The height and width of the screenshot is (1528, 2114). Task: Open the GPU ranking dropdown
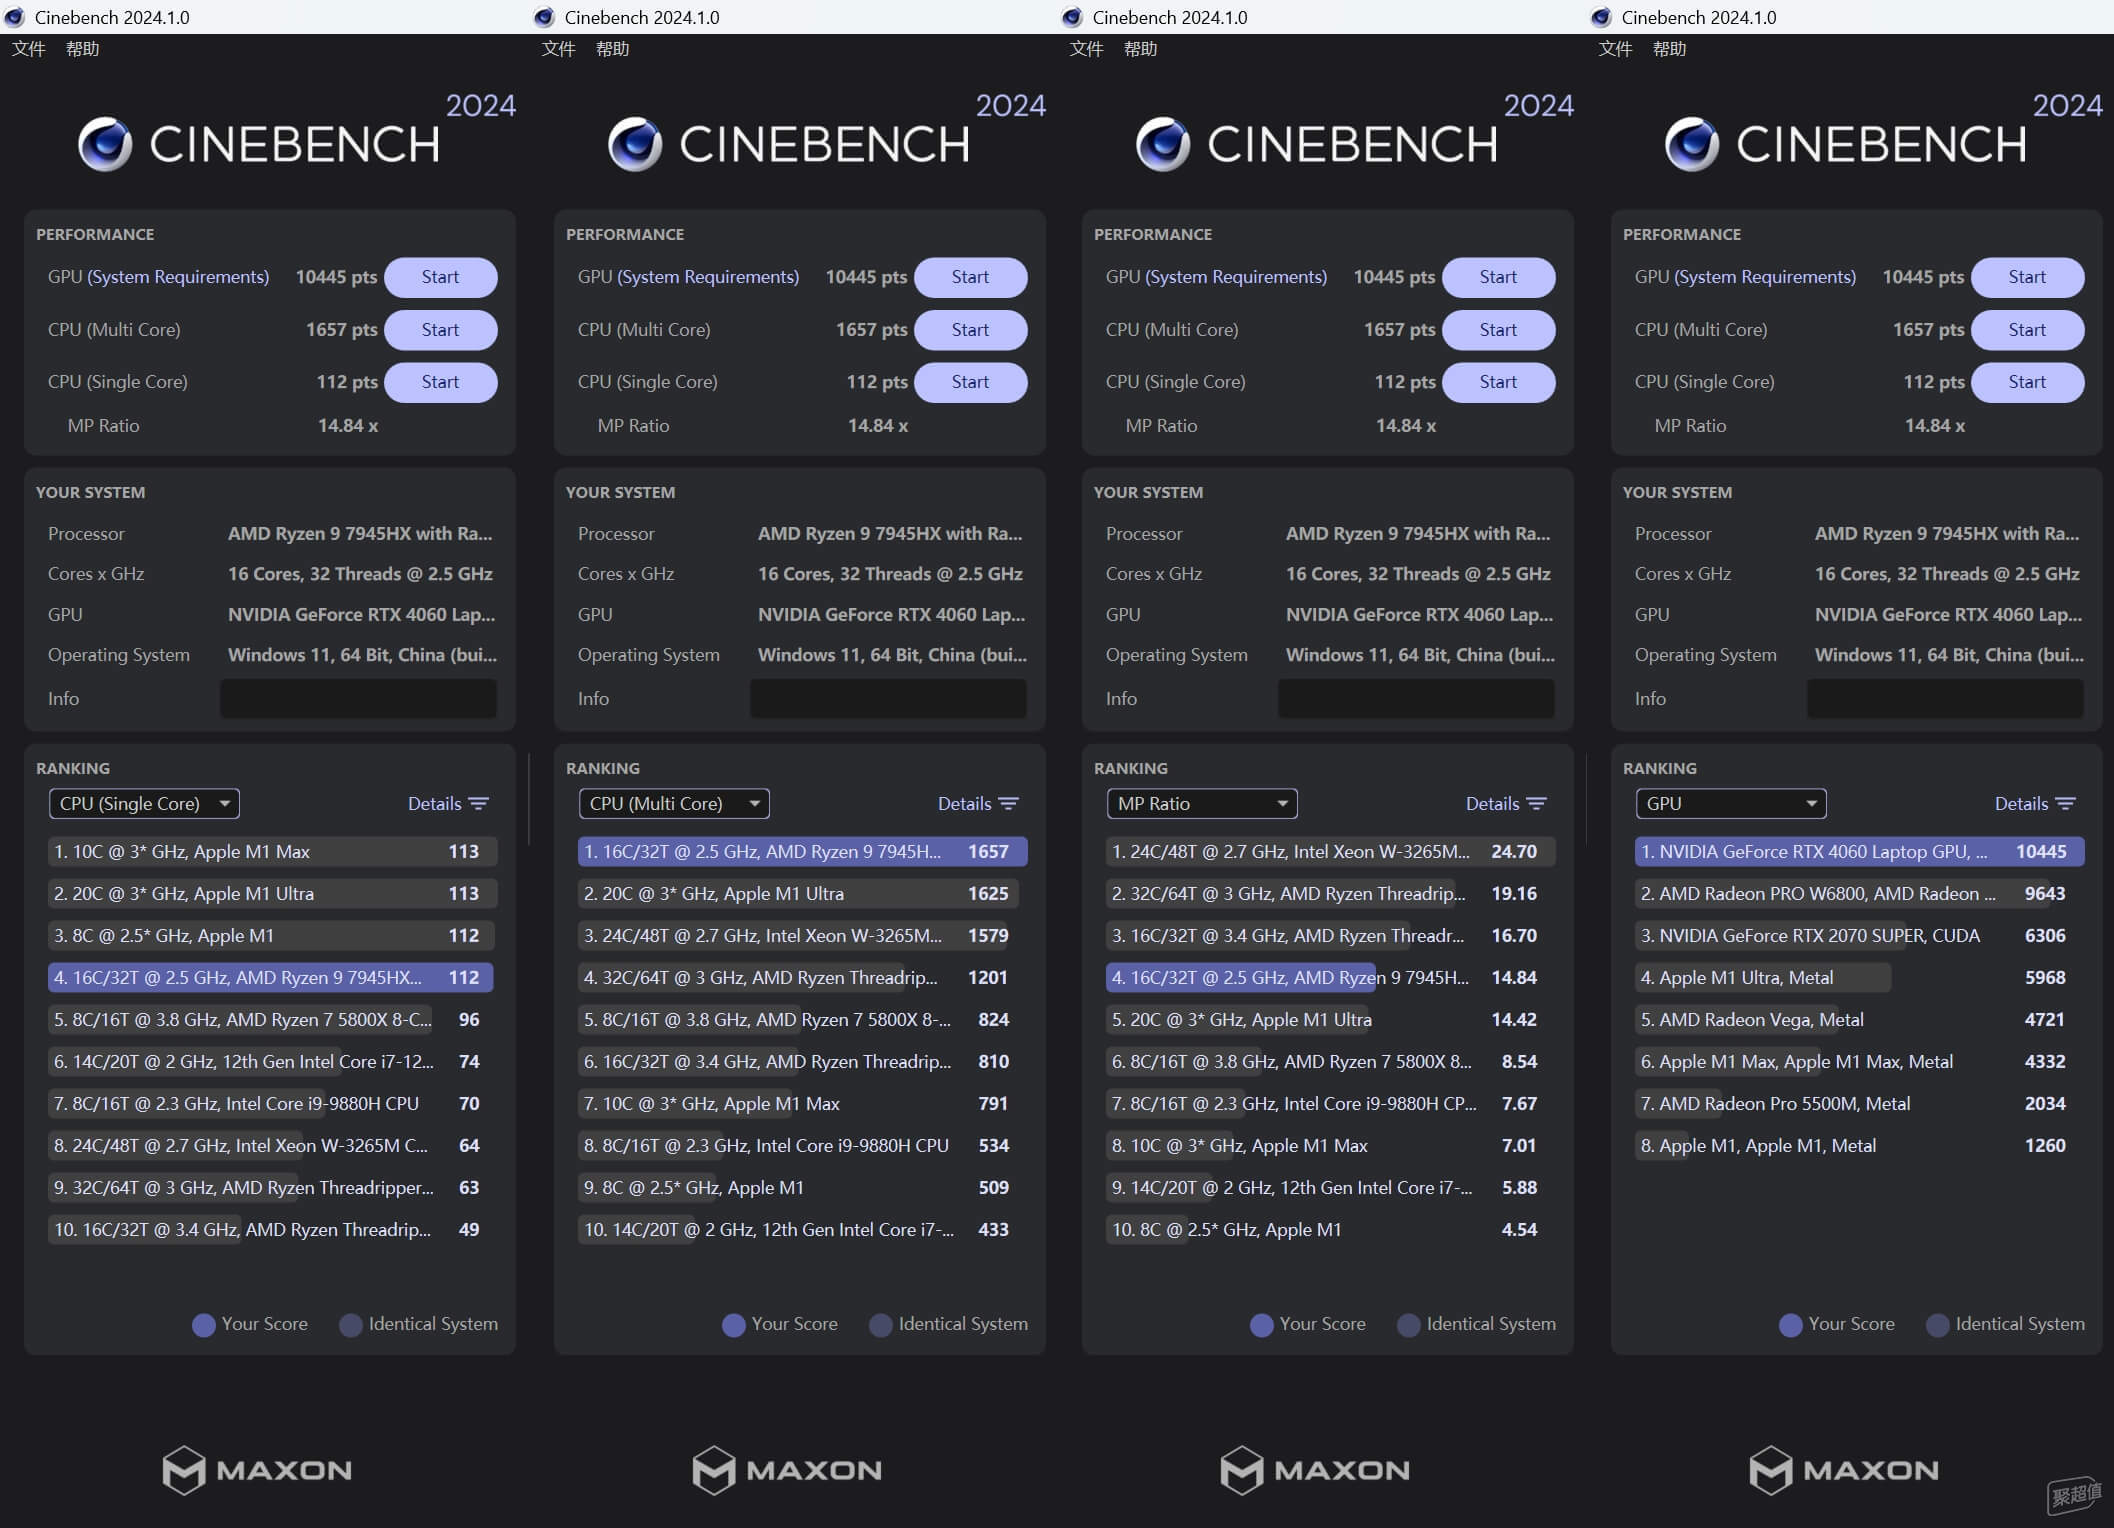1731,804
